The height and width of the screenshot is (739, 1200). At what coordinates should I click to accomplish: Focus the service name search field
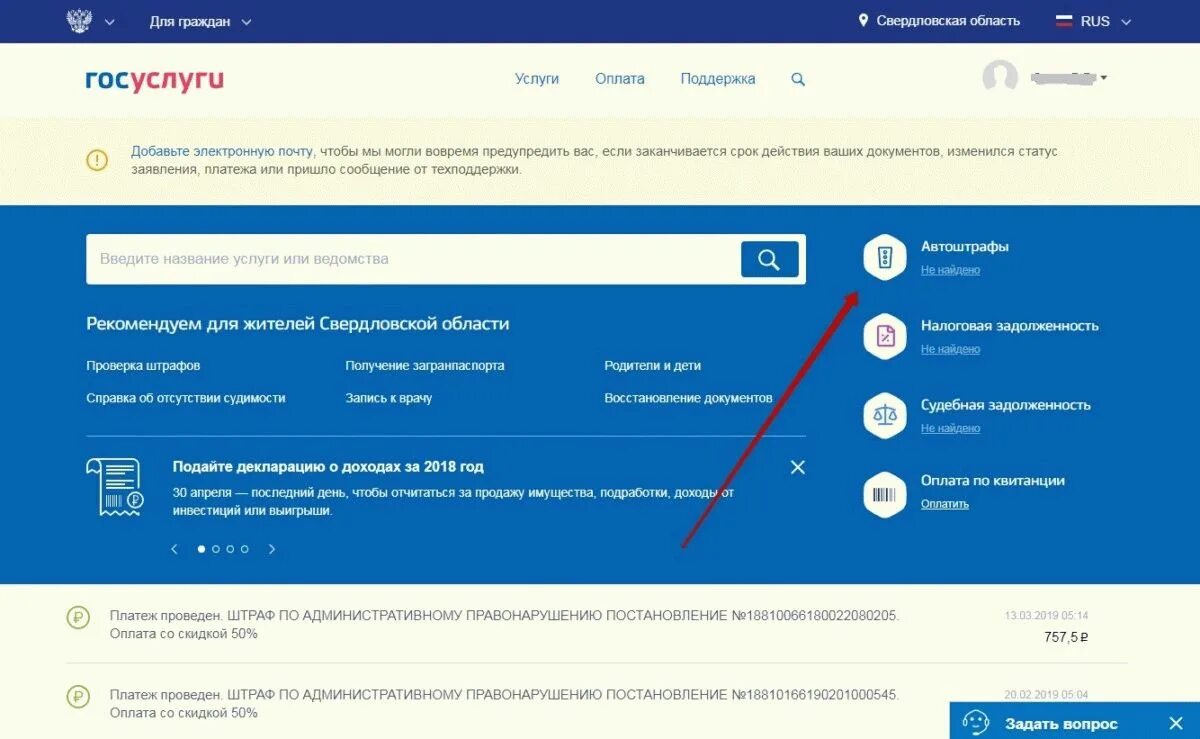point(413,259)
